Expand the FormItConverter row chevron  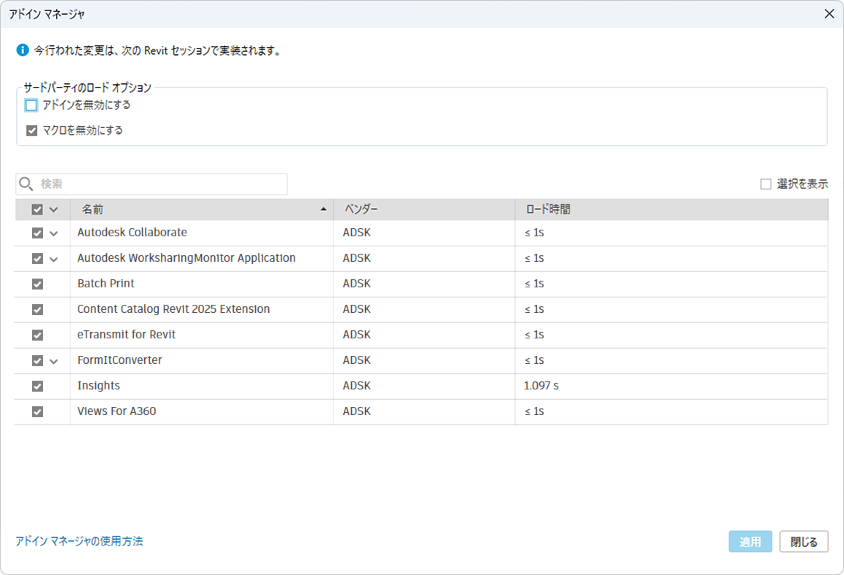coord(53,361)
